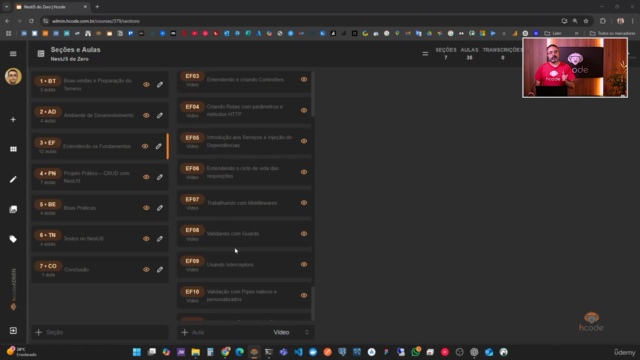Toggle visibility of section 4 PN

146,177
